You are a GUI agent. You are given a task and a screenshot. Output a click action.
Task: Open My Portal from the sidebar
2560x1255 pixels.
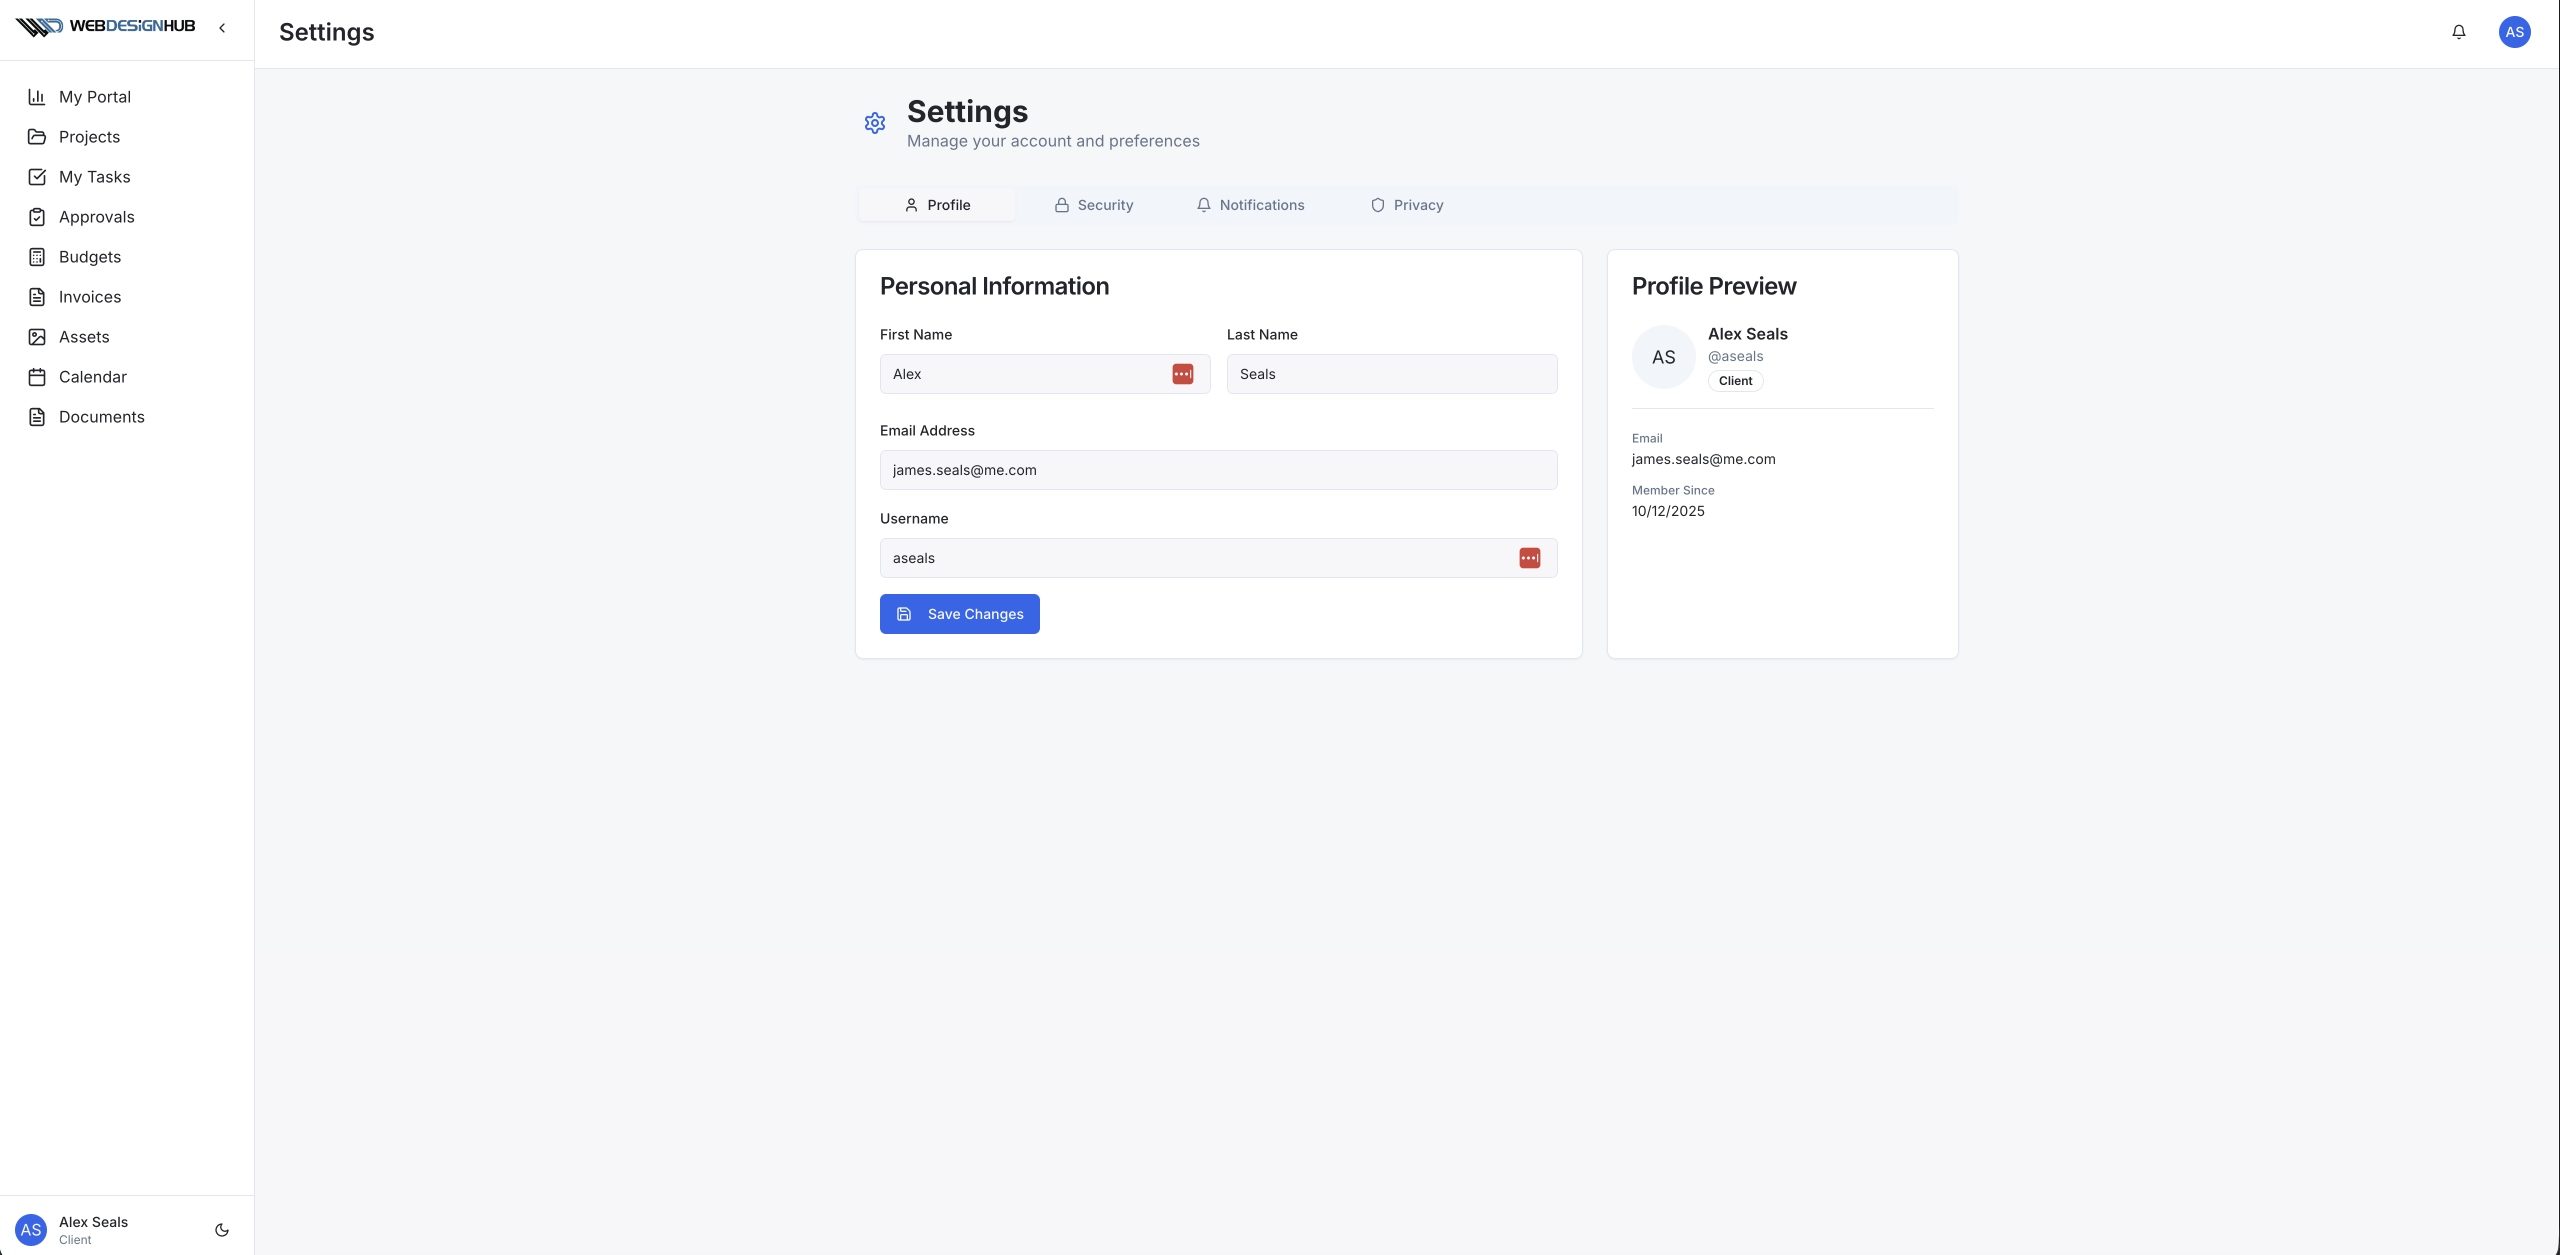pyautogui.click(x=94, y=97)
